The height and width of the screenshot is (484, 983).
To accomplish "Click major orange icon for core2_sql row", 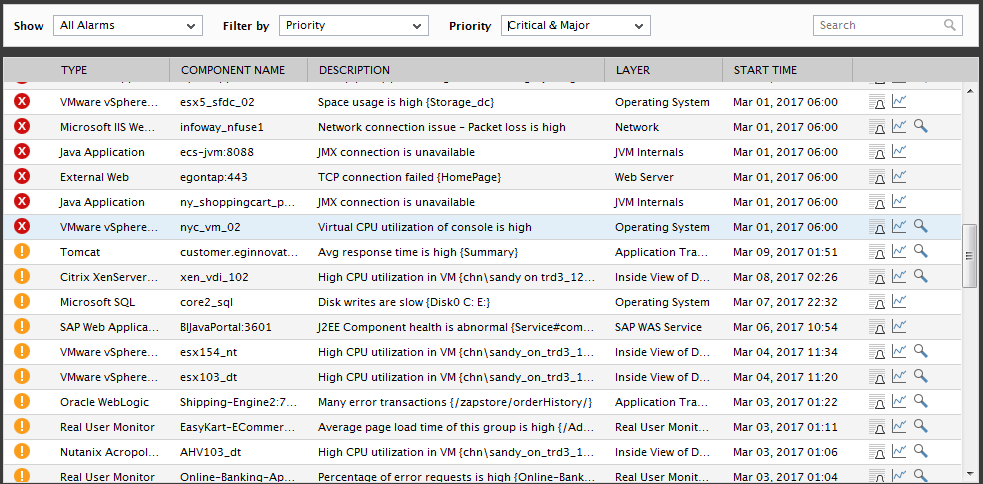I will tap(22, 302).
